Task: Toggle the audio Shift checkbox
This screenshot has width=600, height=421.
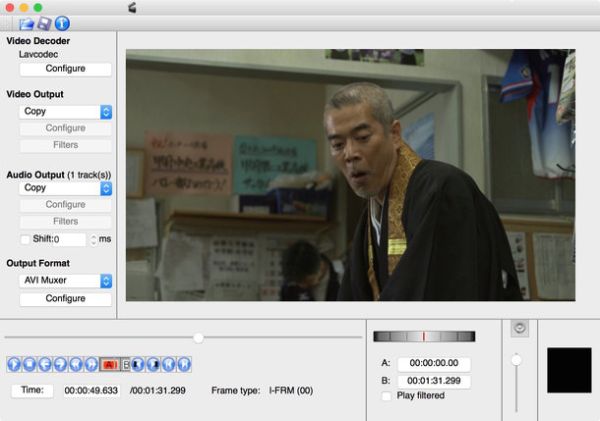Action: 25,239
